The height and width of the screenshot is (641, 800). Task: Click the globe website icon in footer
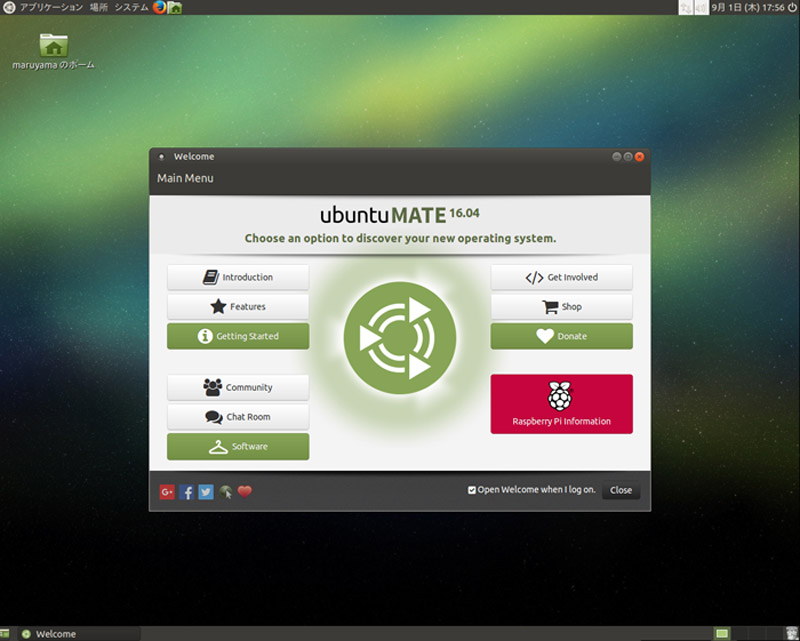tap(226, 492)
